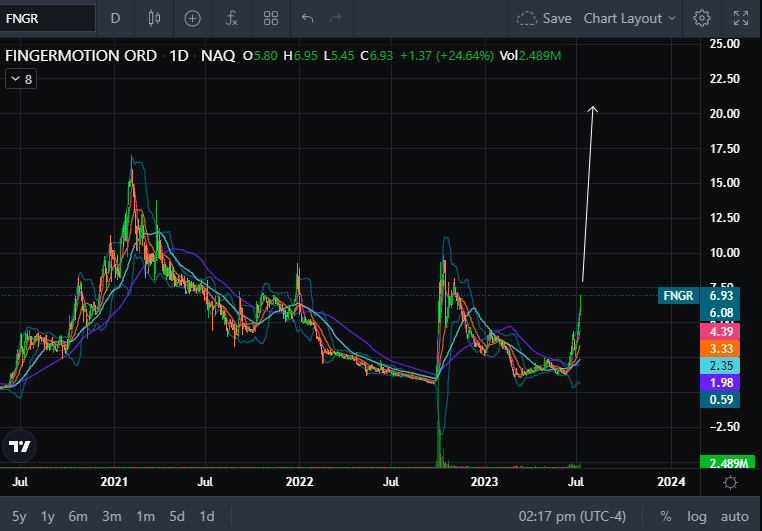Viewport: 762px width, 531px height.
Task: Click the FNGR symbol search field
Action: pyautogui.click(x=47, y=18)
